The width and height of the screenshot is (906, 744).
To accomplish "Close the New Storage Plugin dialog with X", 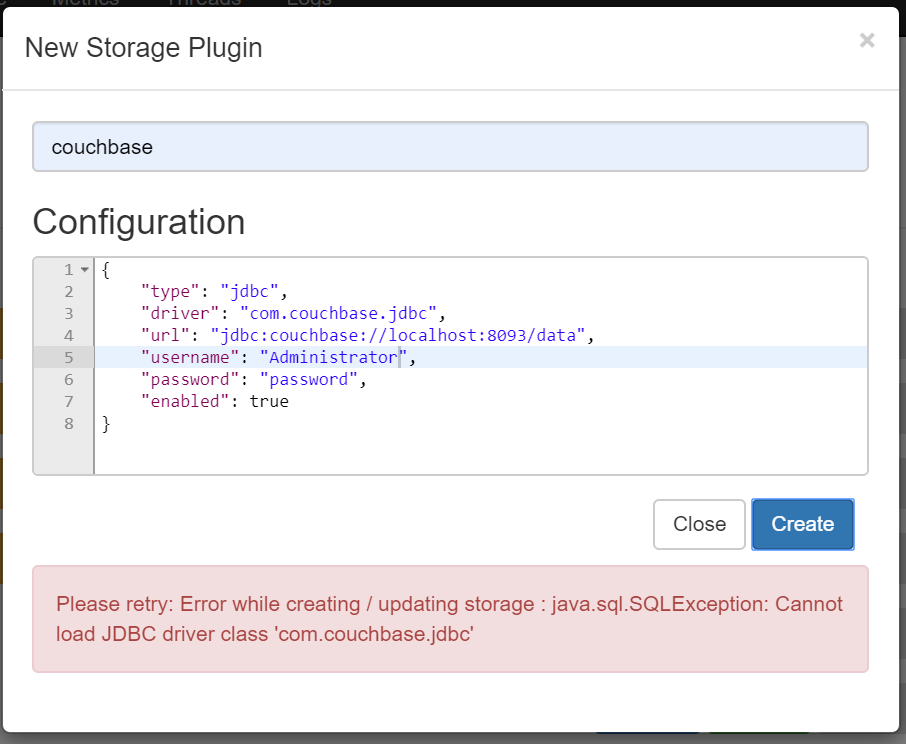I will 867,40.
